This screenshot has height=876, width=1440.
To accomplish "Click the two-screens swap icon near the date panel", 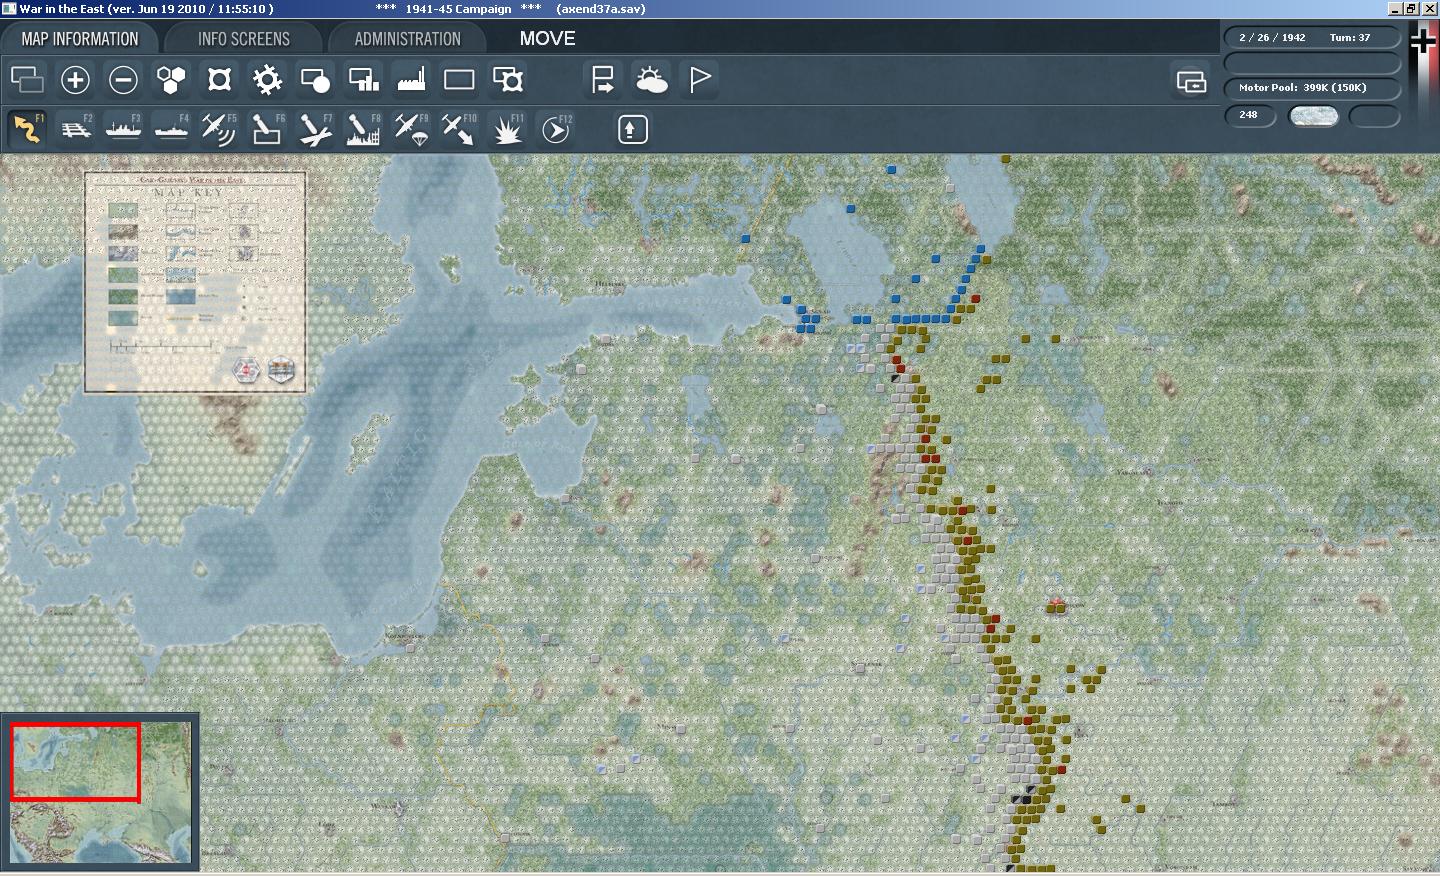I will (1191, 81).
